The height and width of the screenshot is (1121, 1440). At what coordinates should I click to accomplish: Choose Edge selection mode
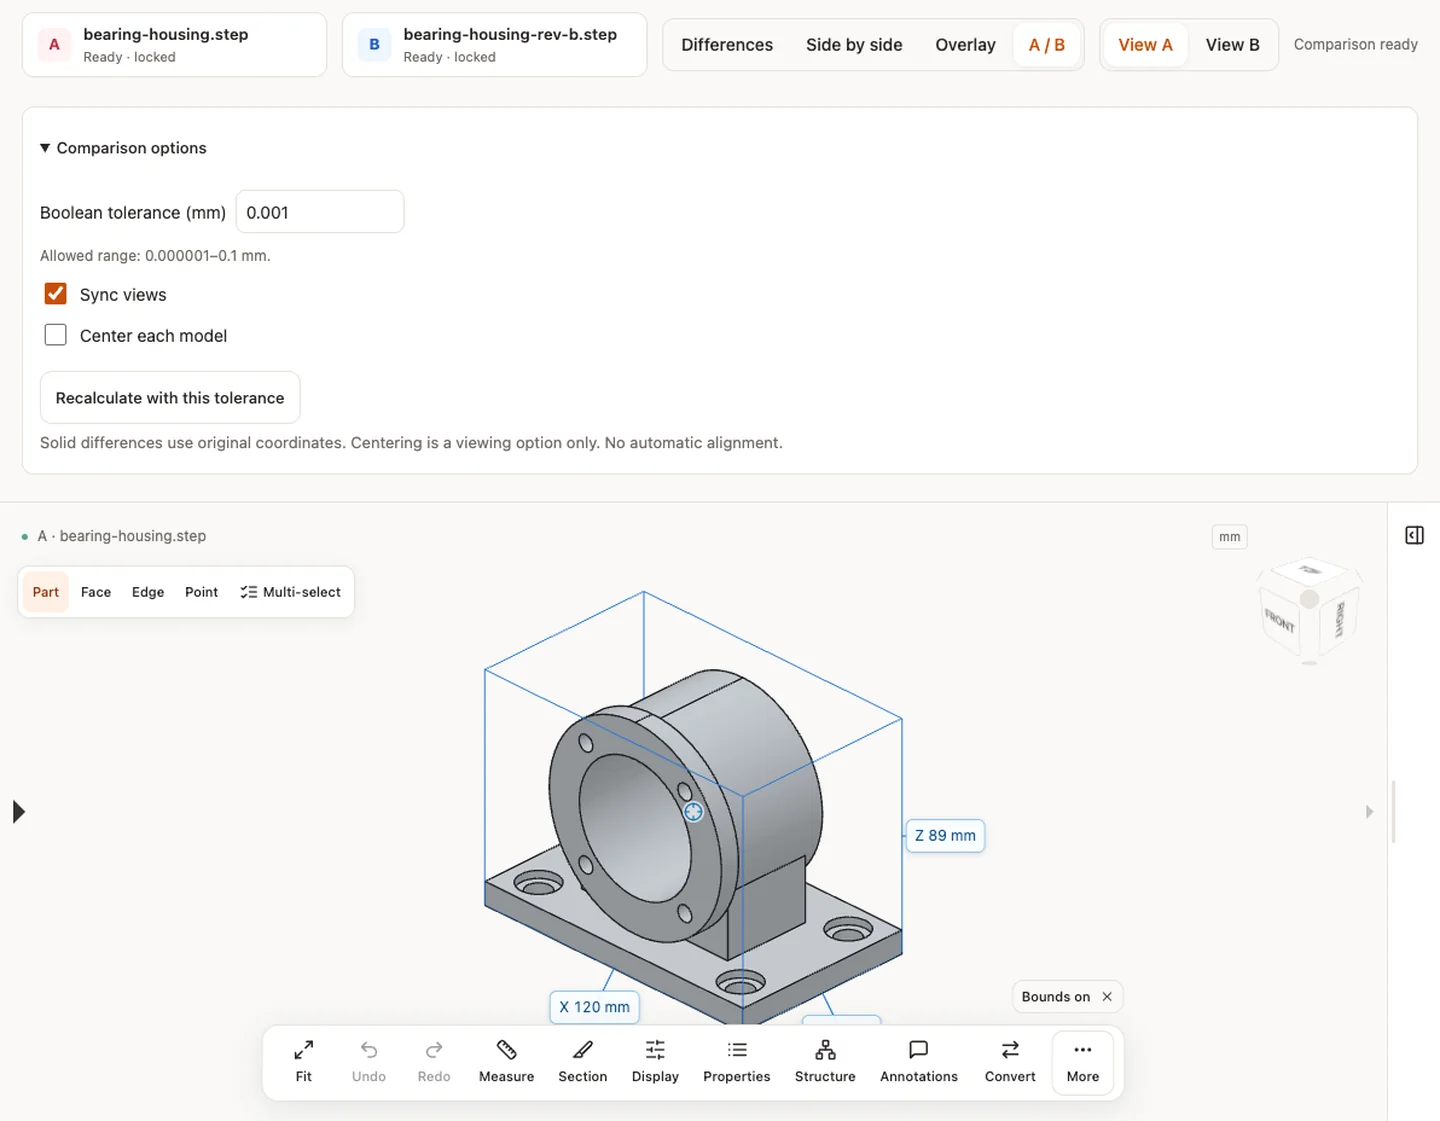click(x=148, y=592)
